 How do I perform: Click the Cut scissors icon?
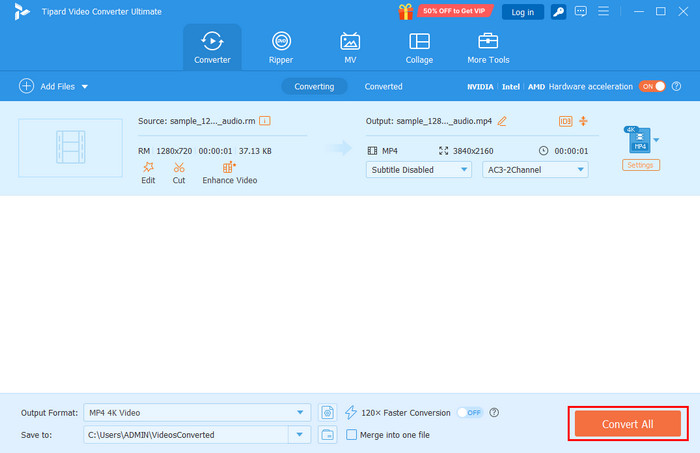[x=178, y=167]
